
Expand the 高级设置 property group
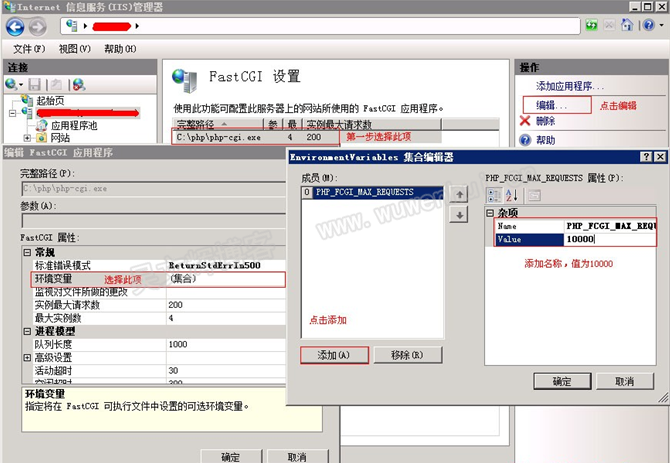tap(27, 357)
